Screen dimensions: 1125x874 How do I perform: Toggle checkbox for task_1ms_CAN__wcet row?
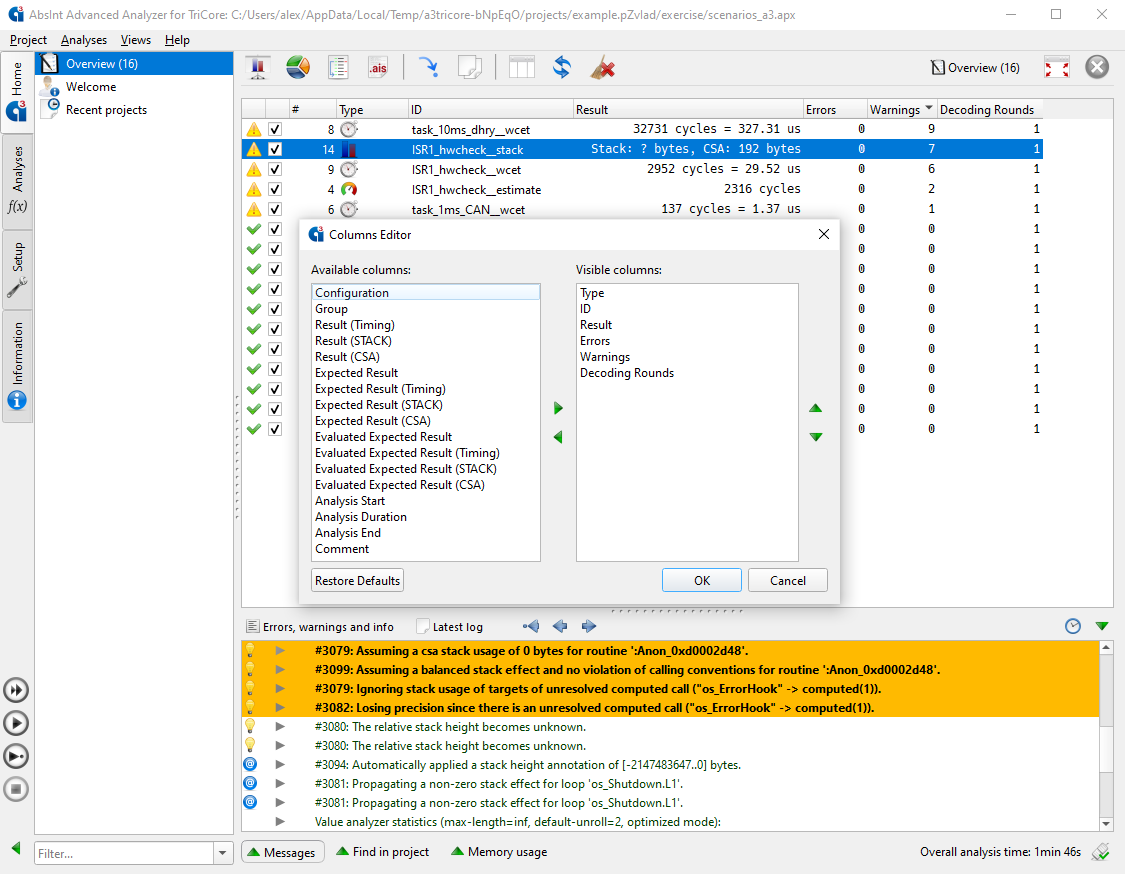tap(275, 210)
